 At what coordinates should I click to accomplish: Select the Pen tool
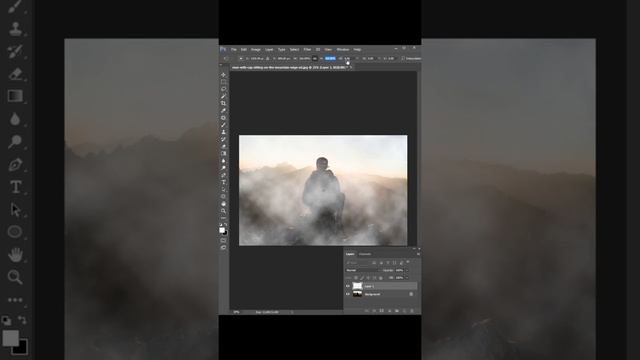pyautogui.click(x=223, y=176)
